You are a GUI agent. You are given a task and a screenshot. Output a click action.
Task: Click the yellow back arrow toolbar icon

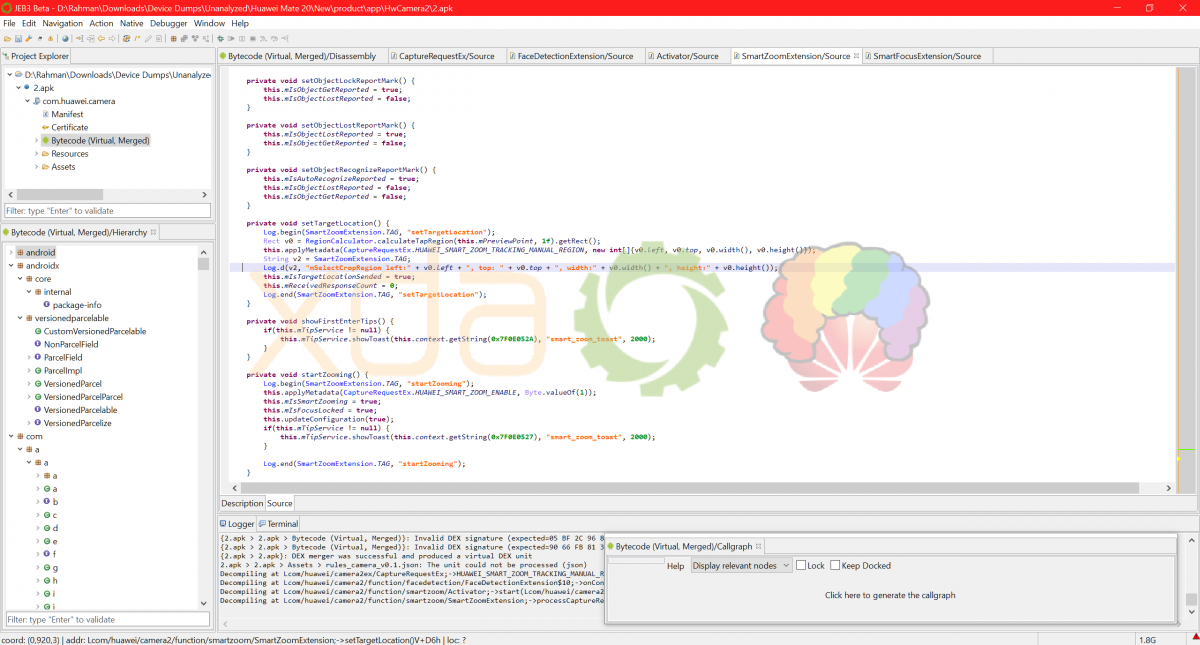pyautogui.click(x=101, y=39)
